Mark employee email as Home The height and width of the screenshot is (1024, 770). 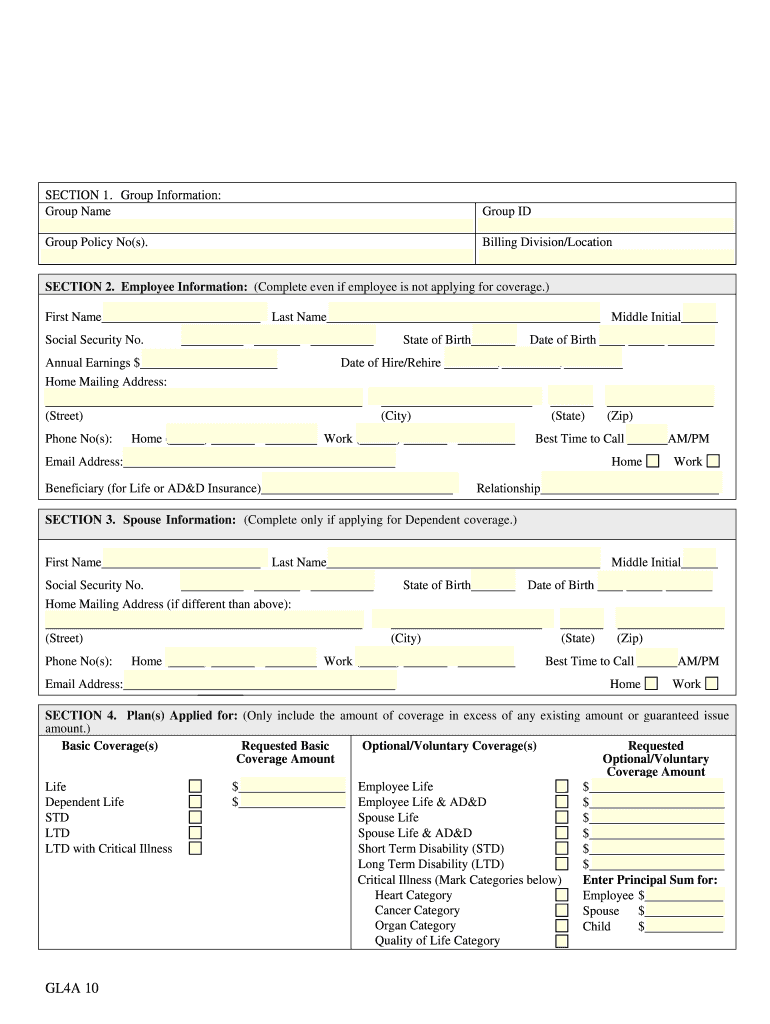[652, 461]
